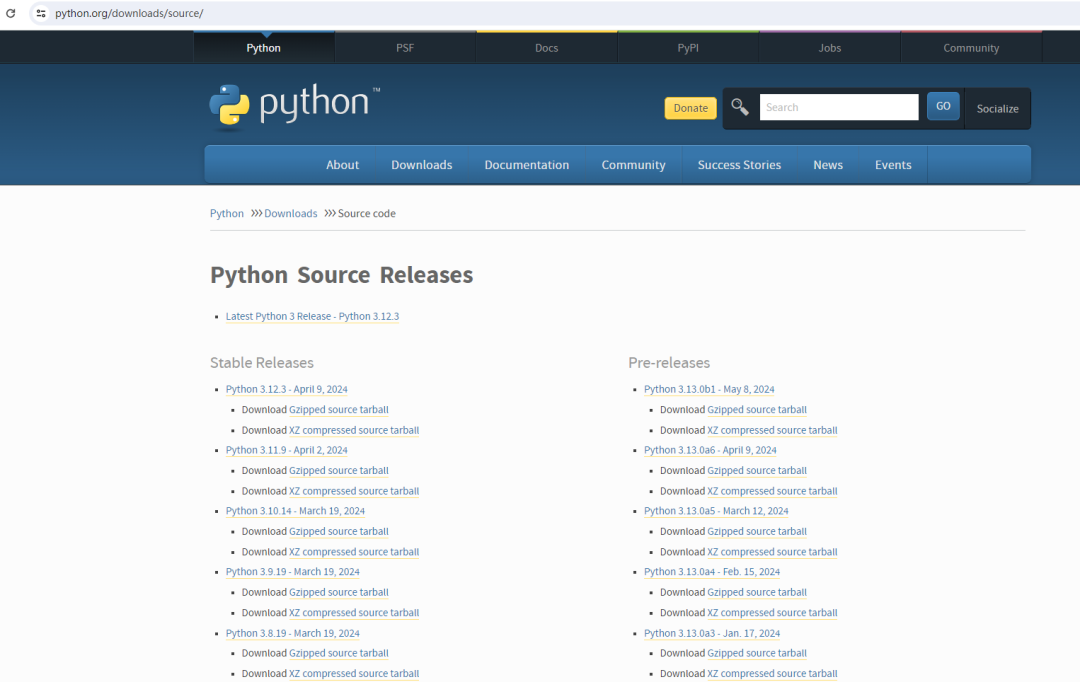Select the Events menu item
The width and height of the screenshot is (1080, 682).
coord(893,165)
